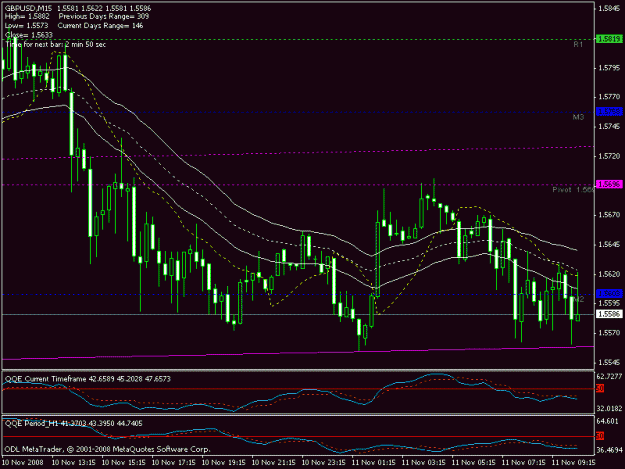The image size is (625, 469).
Task: Click the 1.5645 price scale value
Action: [609, 245]
